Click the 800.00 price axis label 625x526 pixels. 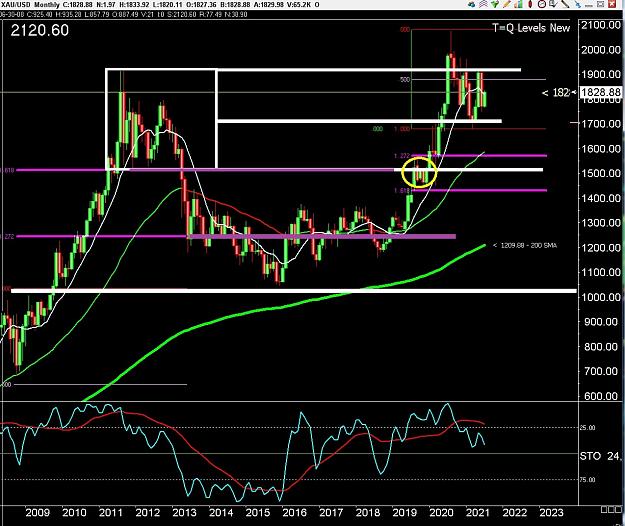tap(603, 346)
